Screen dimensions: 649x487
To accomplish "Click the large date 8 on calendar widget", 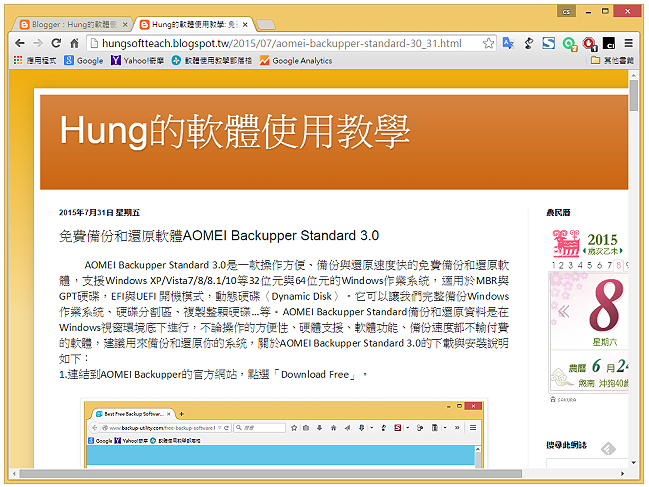I will (x=605, y=306).
